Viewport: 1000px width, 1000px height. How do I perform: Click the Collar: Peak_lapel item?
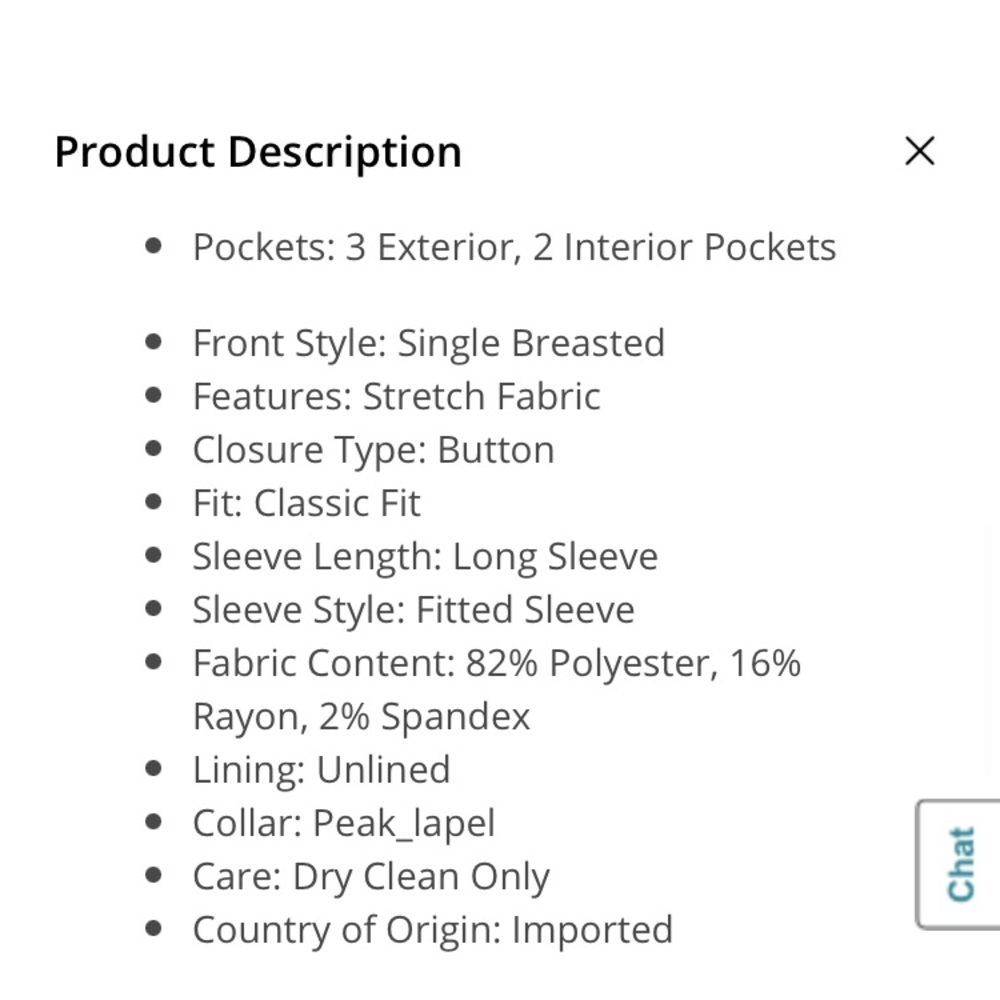pos(343,823)
